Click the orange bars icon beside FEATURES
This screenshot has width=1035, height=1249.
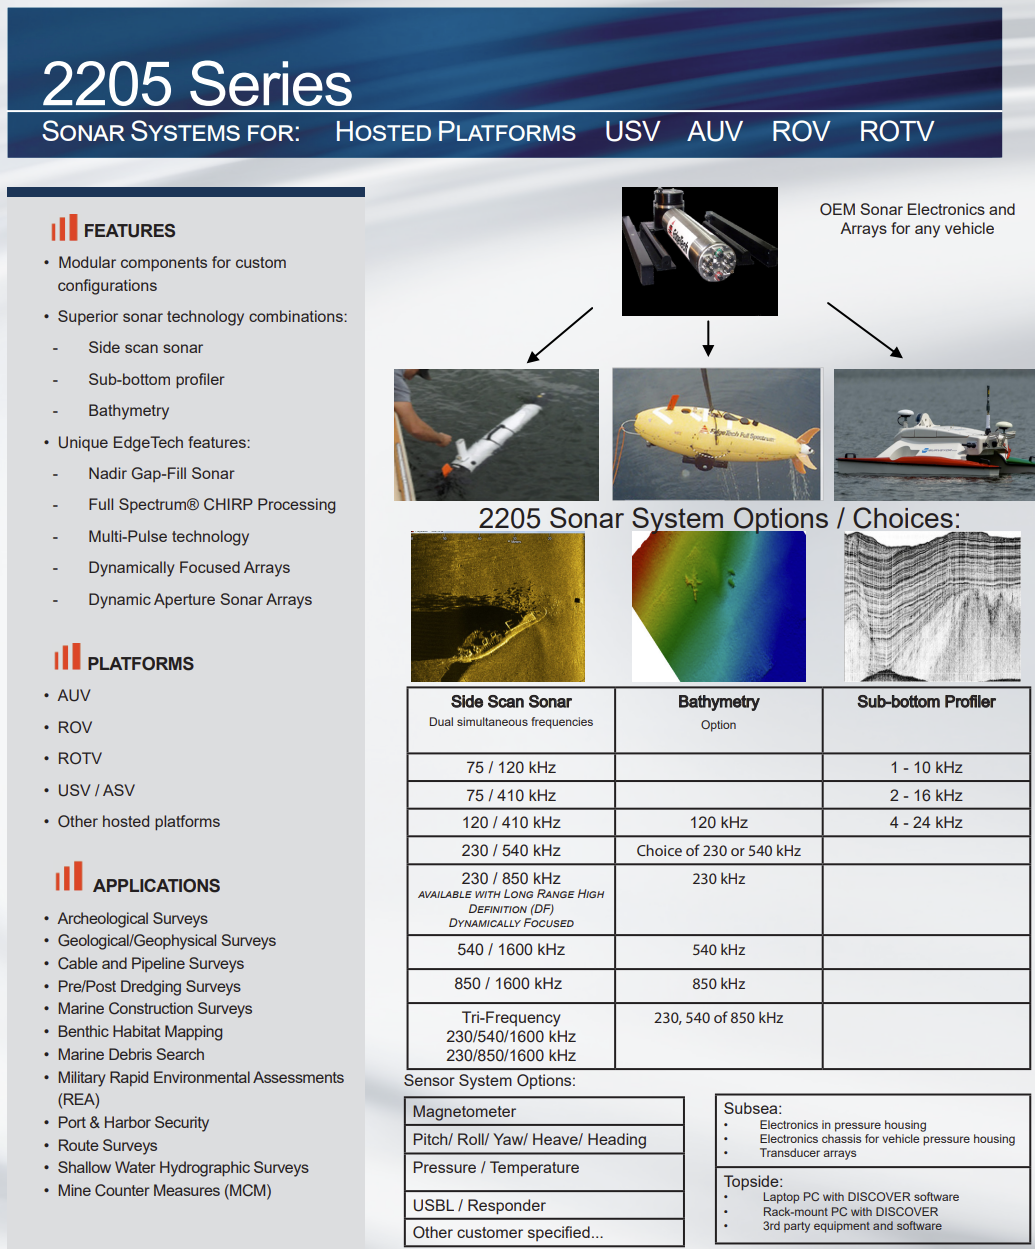click(64, 228)
